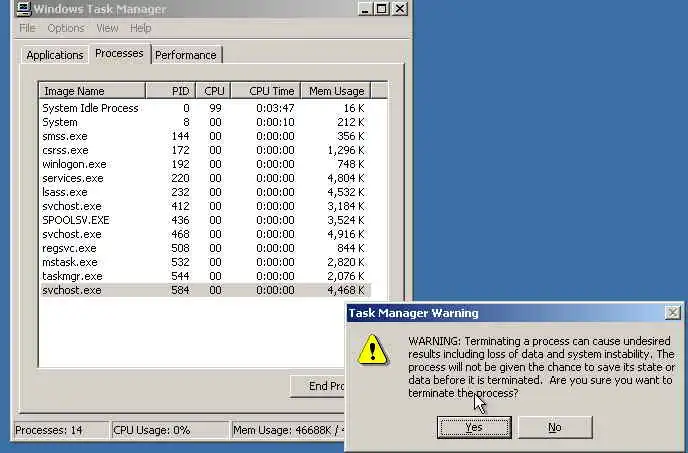Select svchost.exe with PID 412
Screen dimensions: 688x453
pyautogui.click(x=205, y=206)
